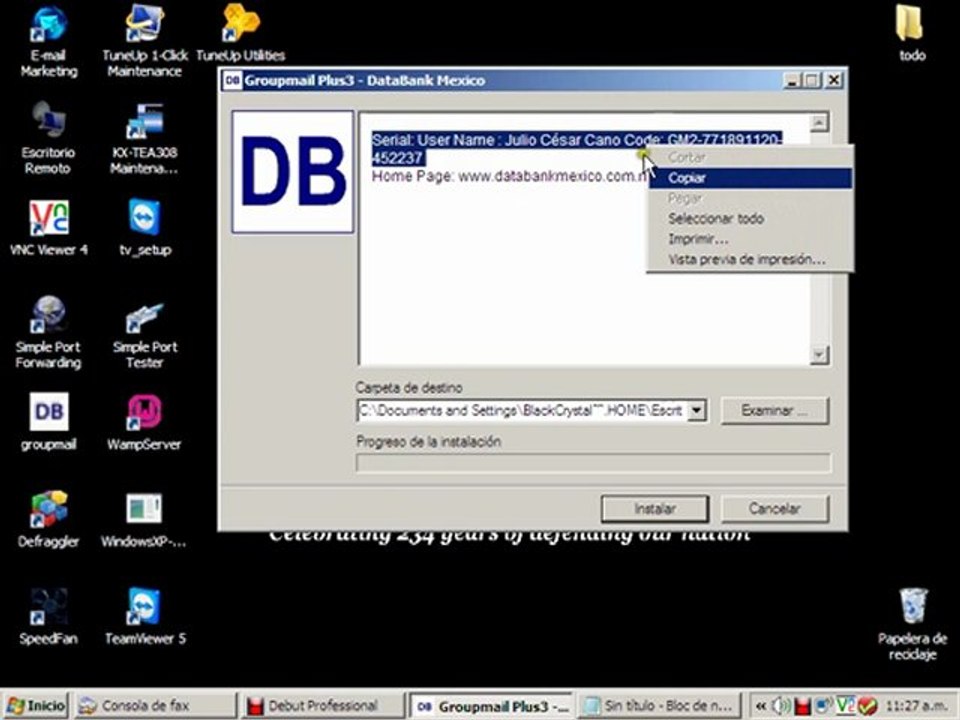Choose Copiar from the context menu
Image resolution: width=960 pixels, height=720 pixels.
coord(750,178)
